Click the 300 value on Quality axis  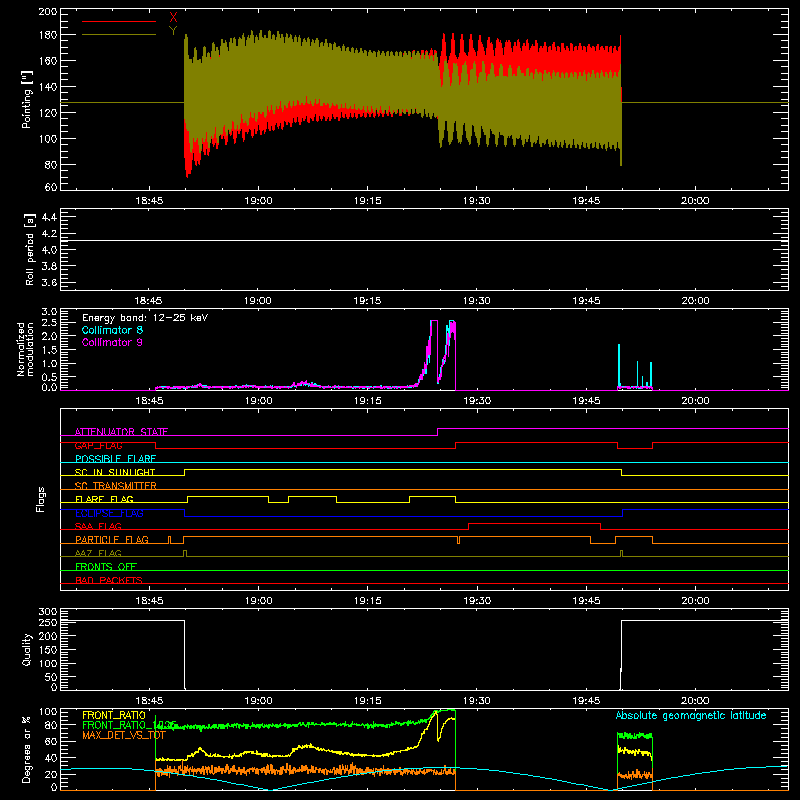pos(48,611)
